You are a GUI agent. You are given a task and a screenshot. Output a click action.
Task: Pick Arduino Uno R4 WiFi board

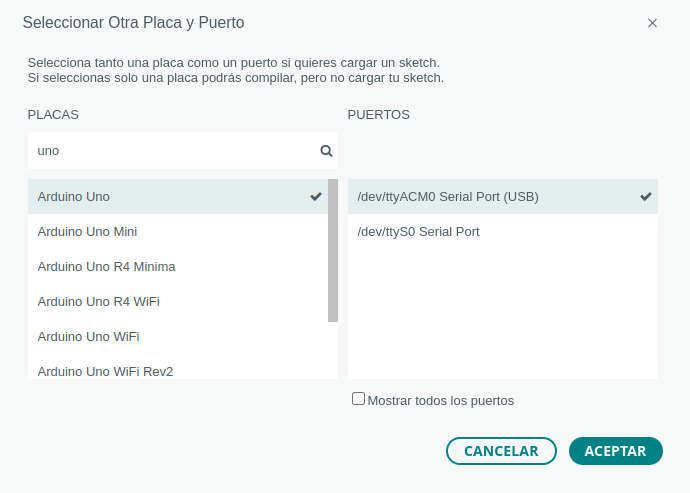(98, 302)
